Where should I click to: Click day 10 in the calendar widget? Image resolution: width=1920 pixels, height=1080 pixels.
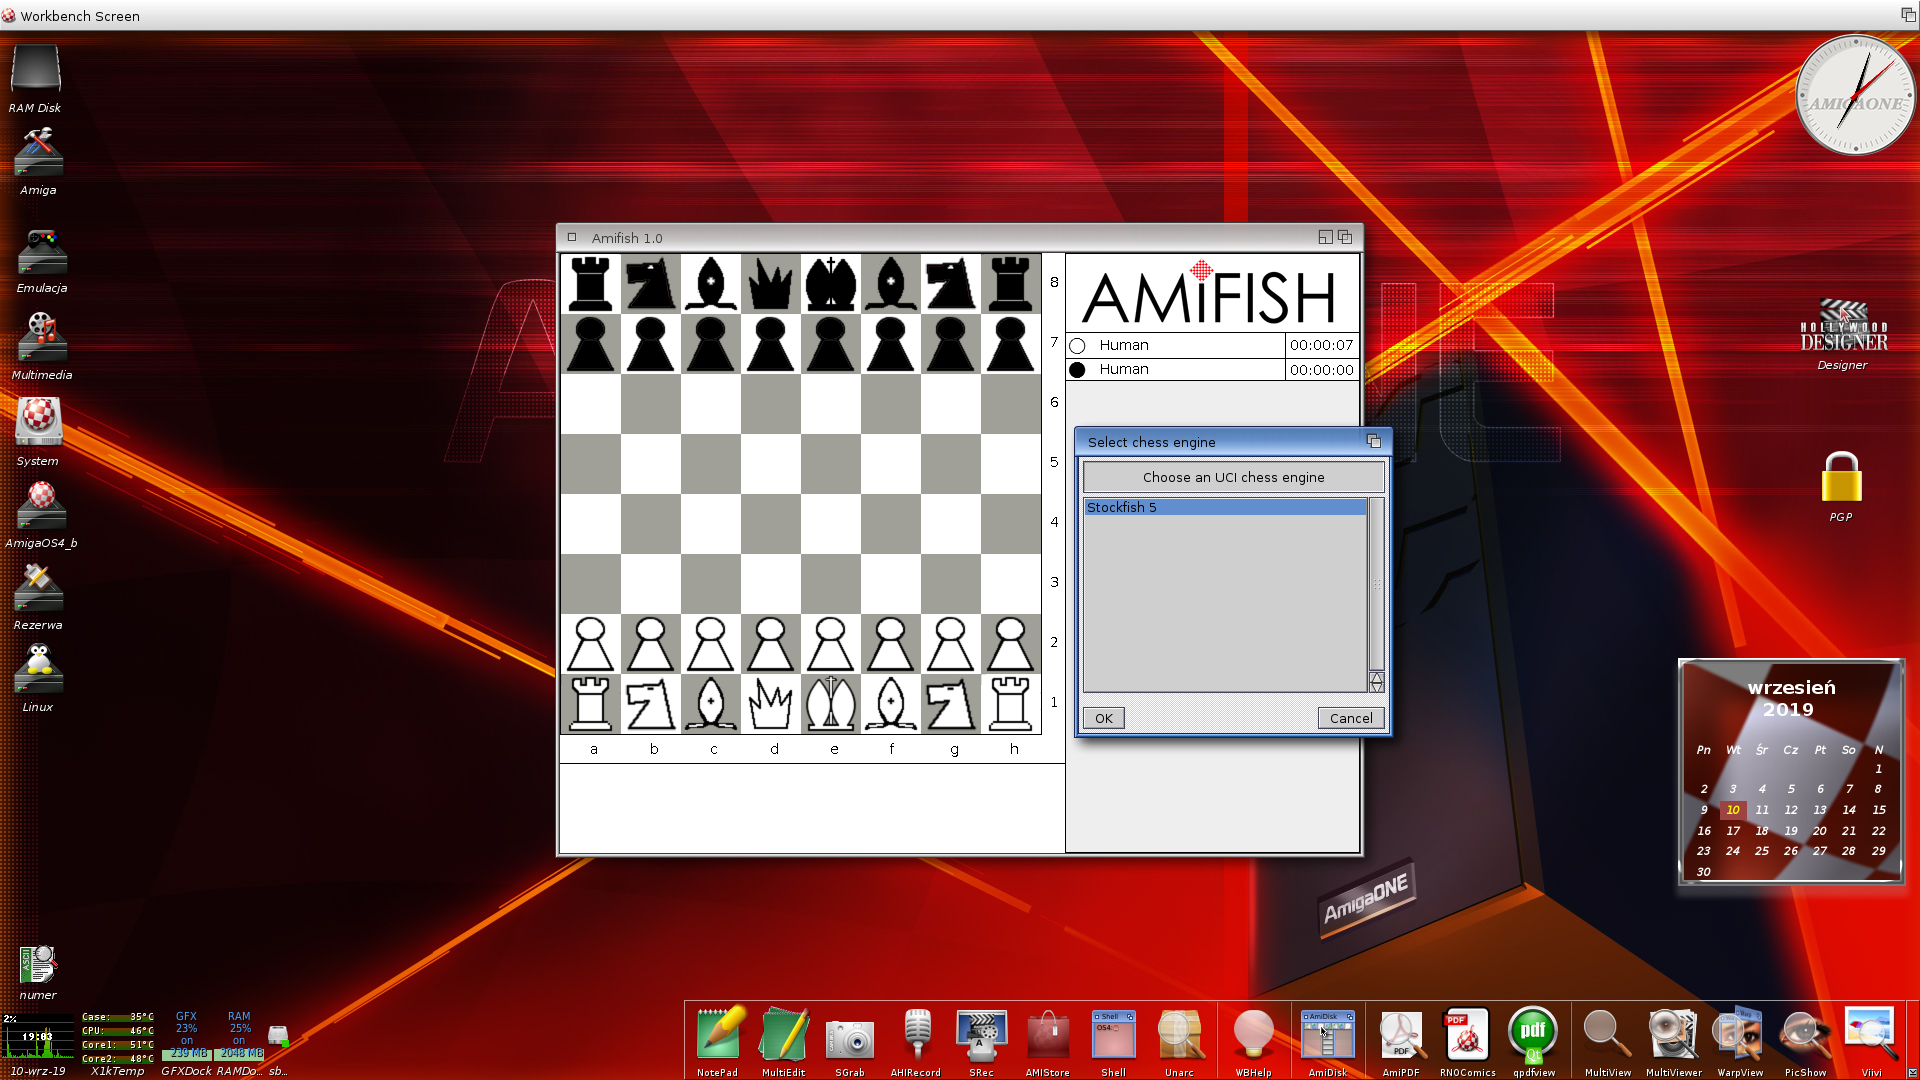pos(1733,810)
